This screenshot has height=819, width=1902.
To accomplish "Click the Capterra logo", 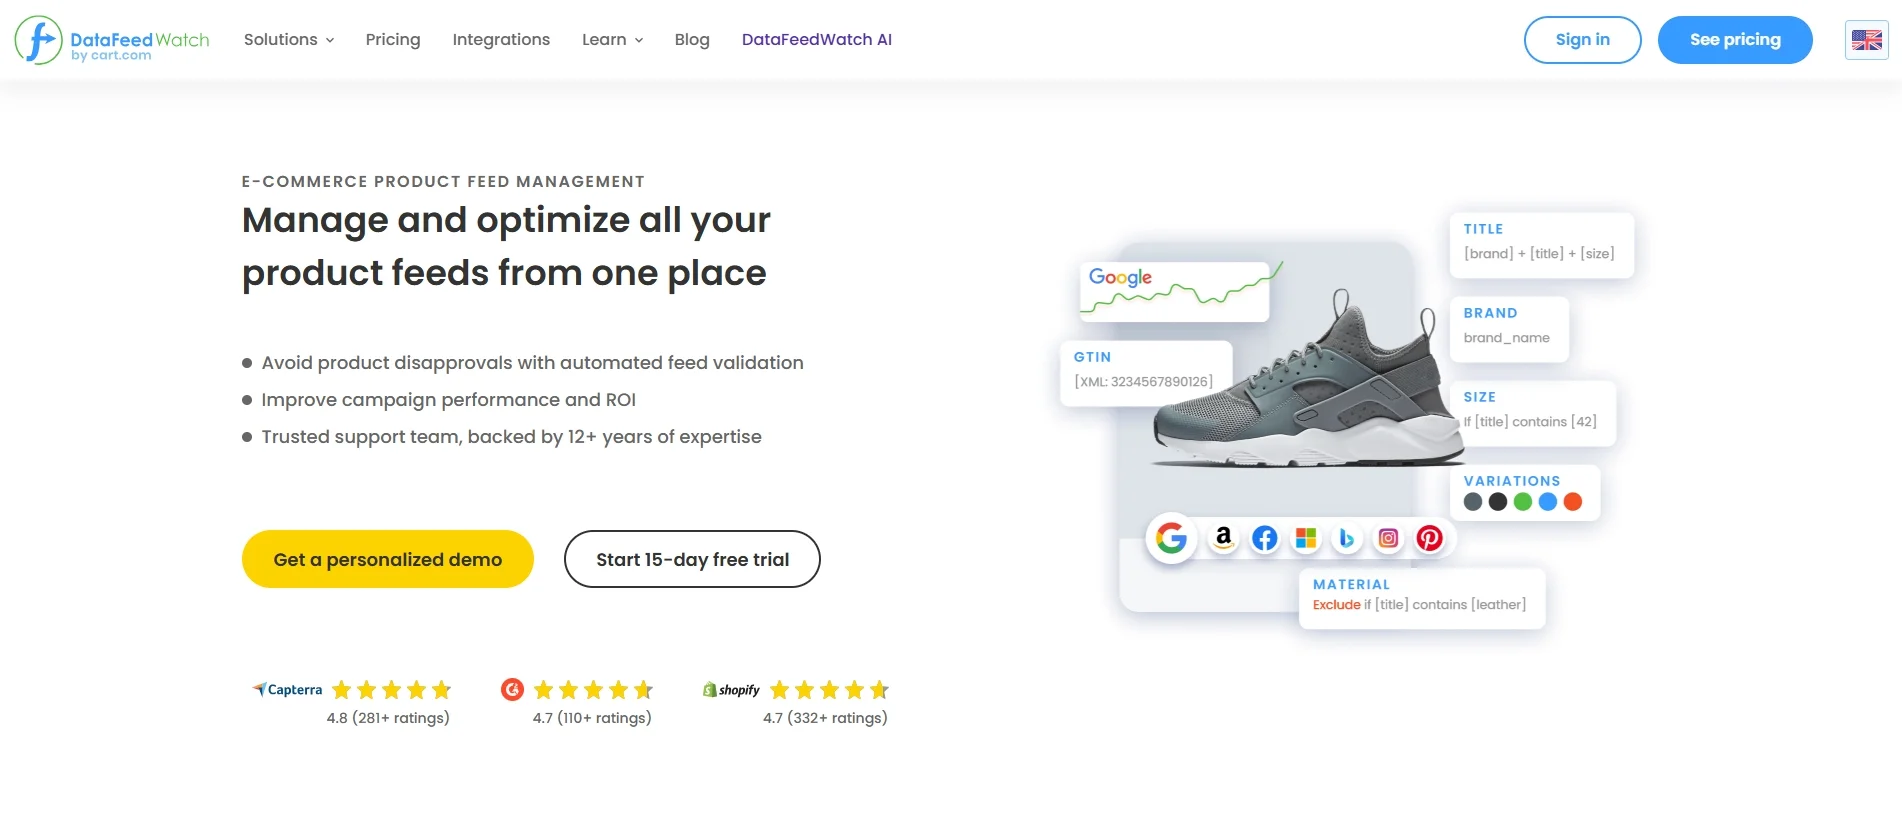I will click(287, 690).
